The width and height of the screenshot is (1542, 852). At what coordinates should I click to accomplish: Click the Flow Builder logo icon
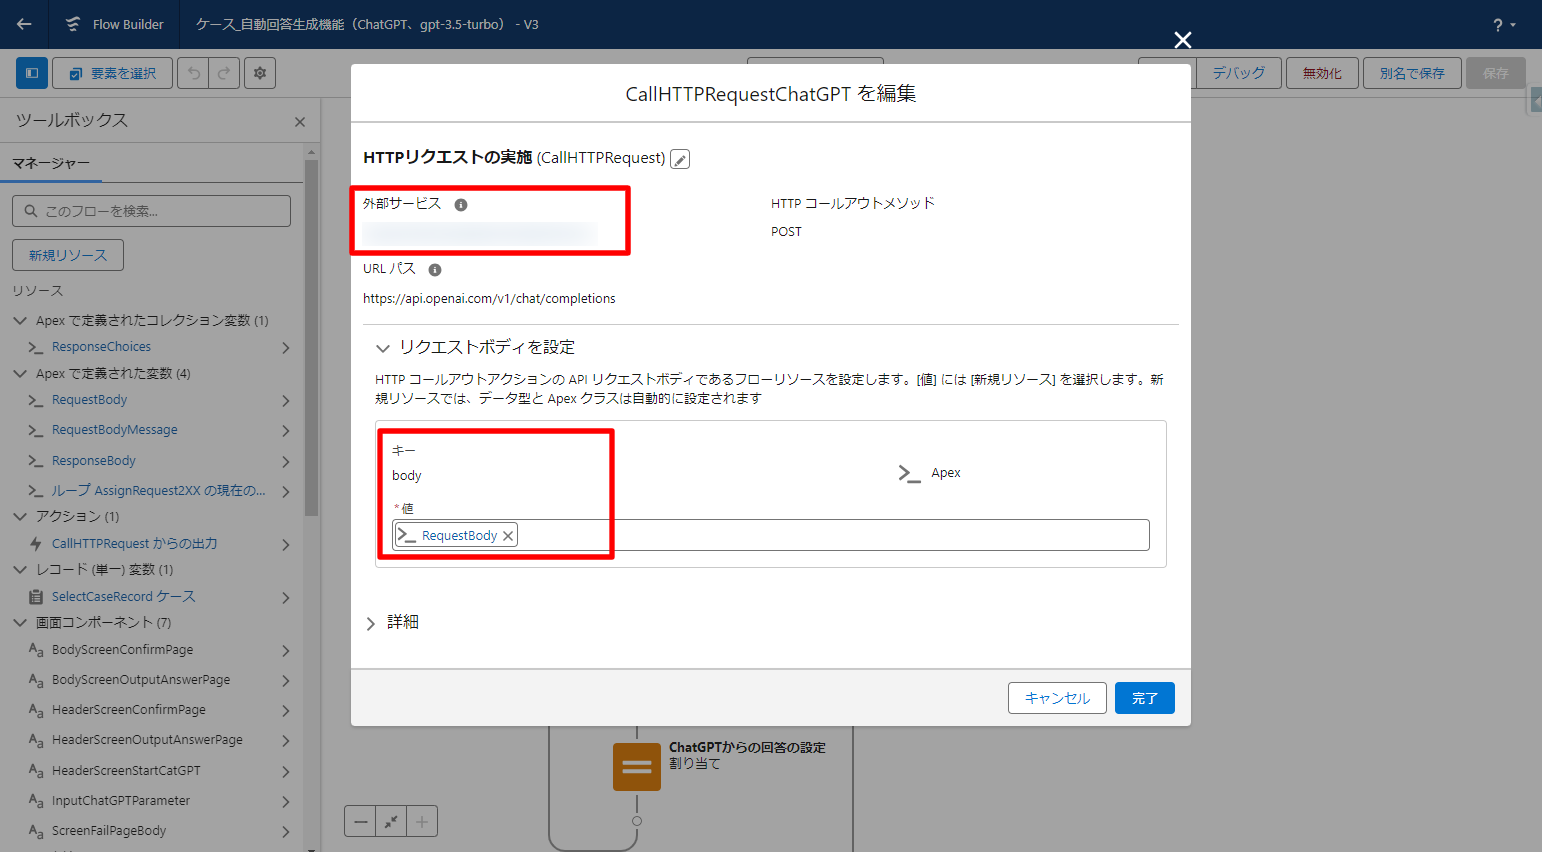[73, 24]
